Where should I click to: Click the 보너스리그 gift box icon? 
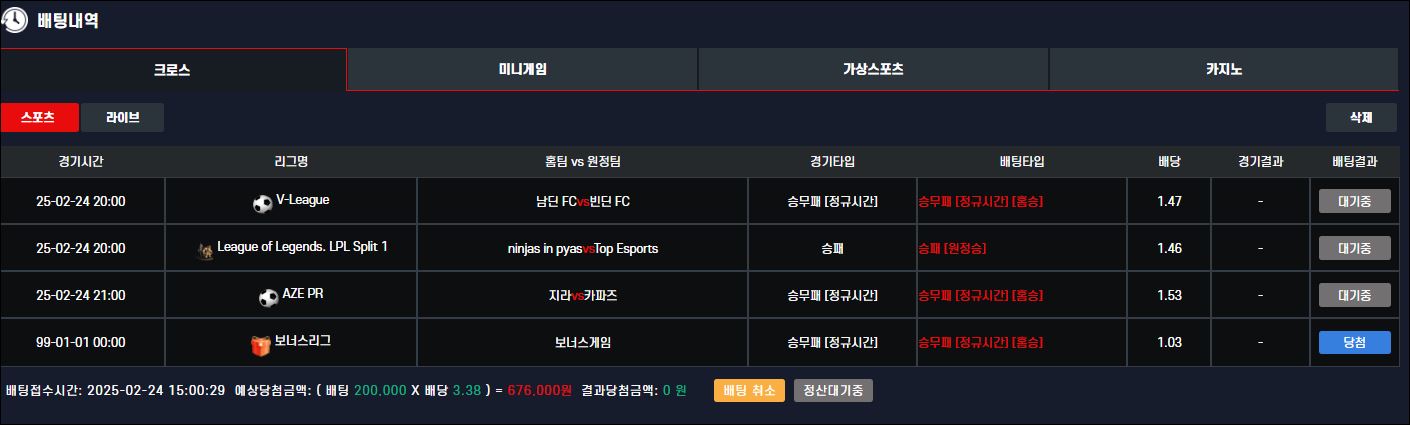(x=261, y=345)
